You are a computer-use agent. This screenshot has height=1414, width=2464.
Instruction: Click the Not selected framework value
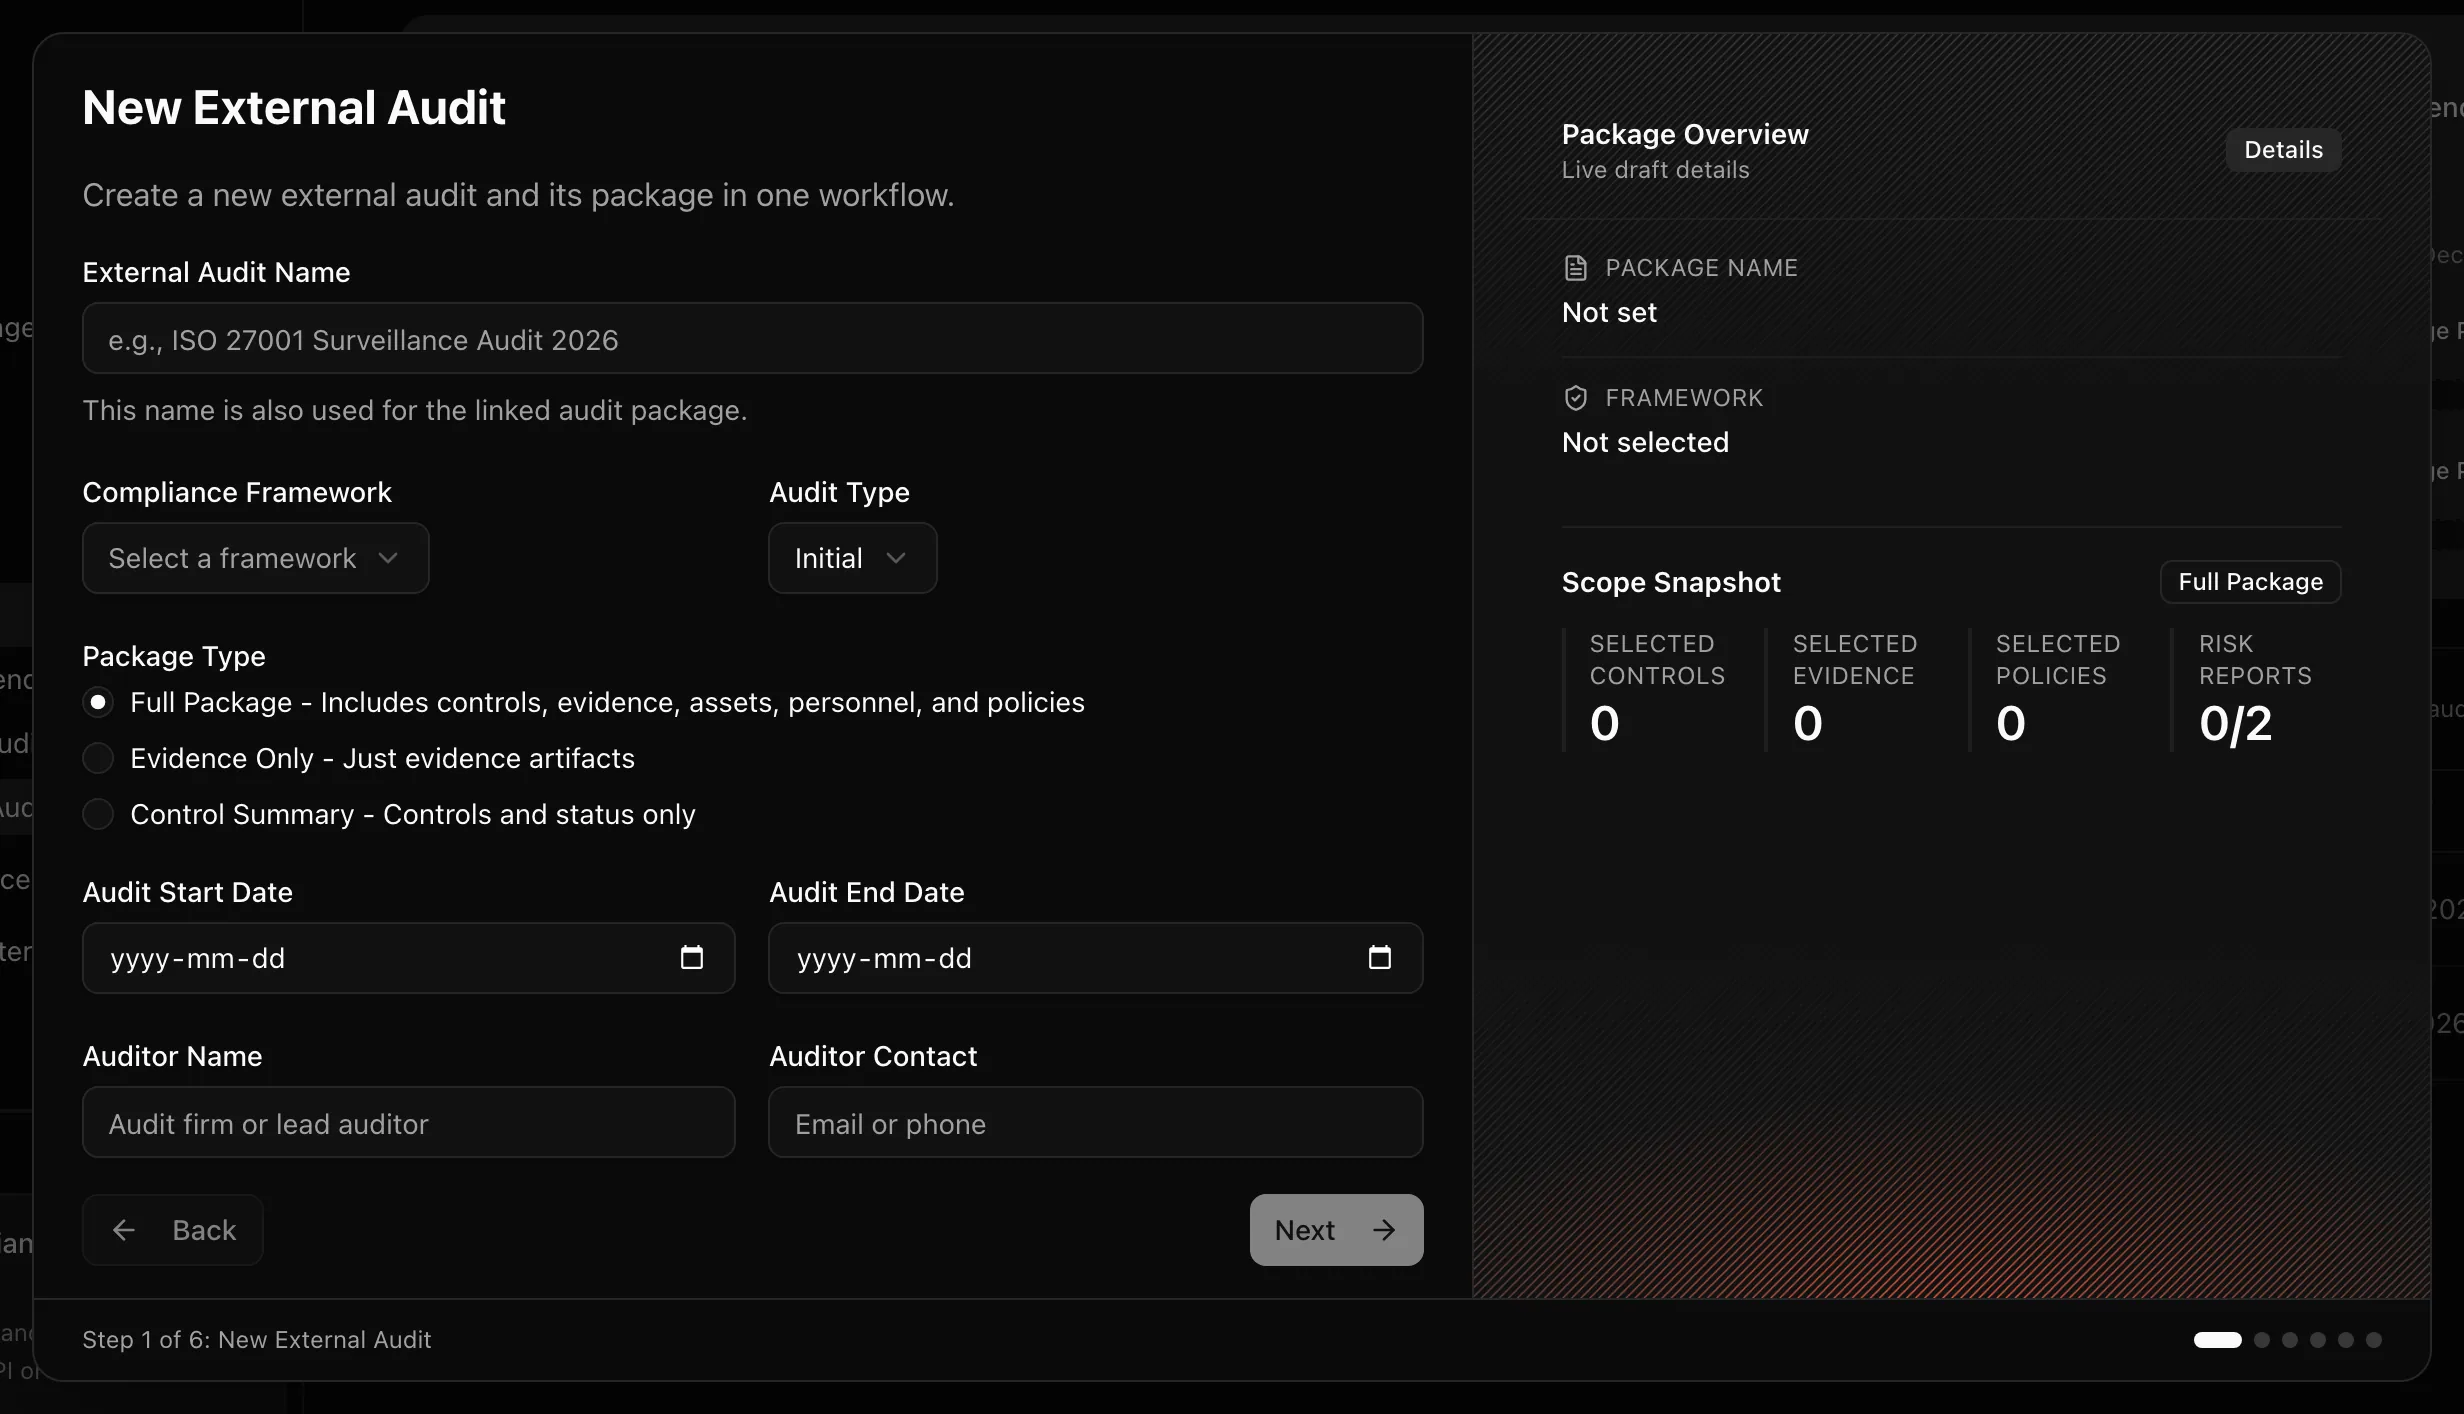(1645, 442)
